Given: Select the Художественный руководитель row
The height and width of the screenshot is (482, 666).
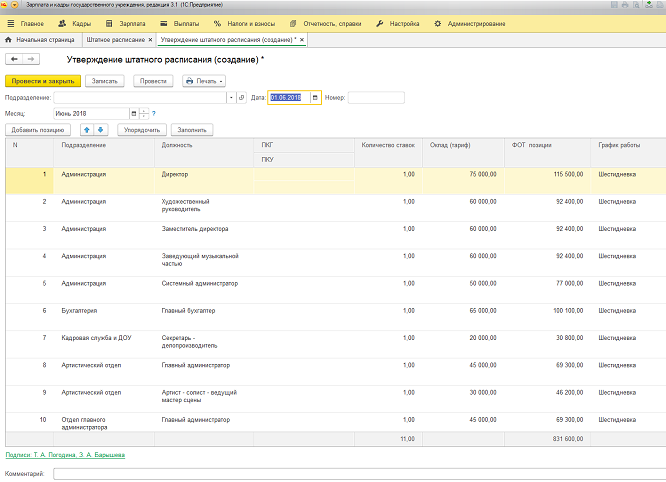Looking at the screenshot, I should pyautogui.click(x=336, y=208).
